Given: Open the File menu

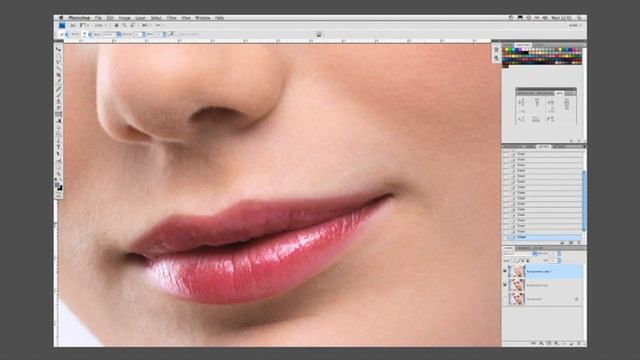Looking at the screenshot, I should click(x=98, y=18).
